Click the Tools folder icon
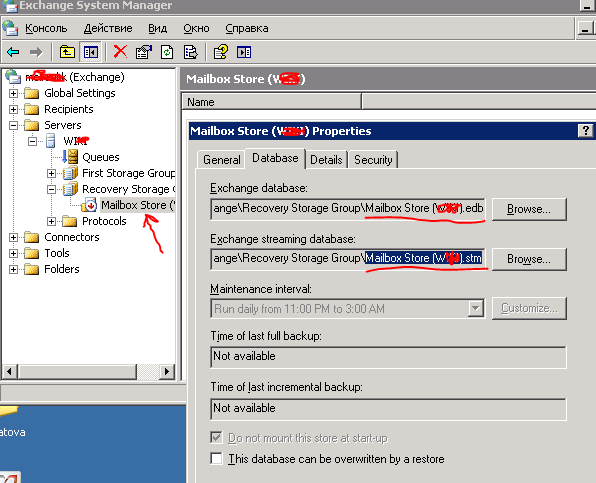Image resolution: width=596 pixels, height=483 pixels. tap(32, 253)
